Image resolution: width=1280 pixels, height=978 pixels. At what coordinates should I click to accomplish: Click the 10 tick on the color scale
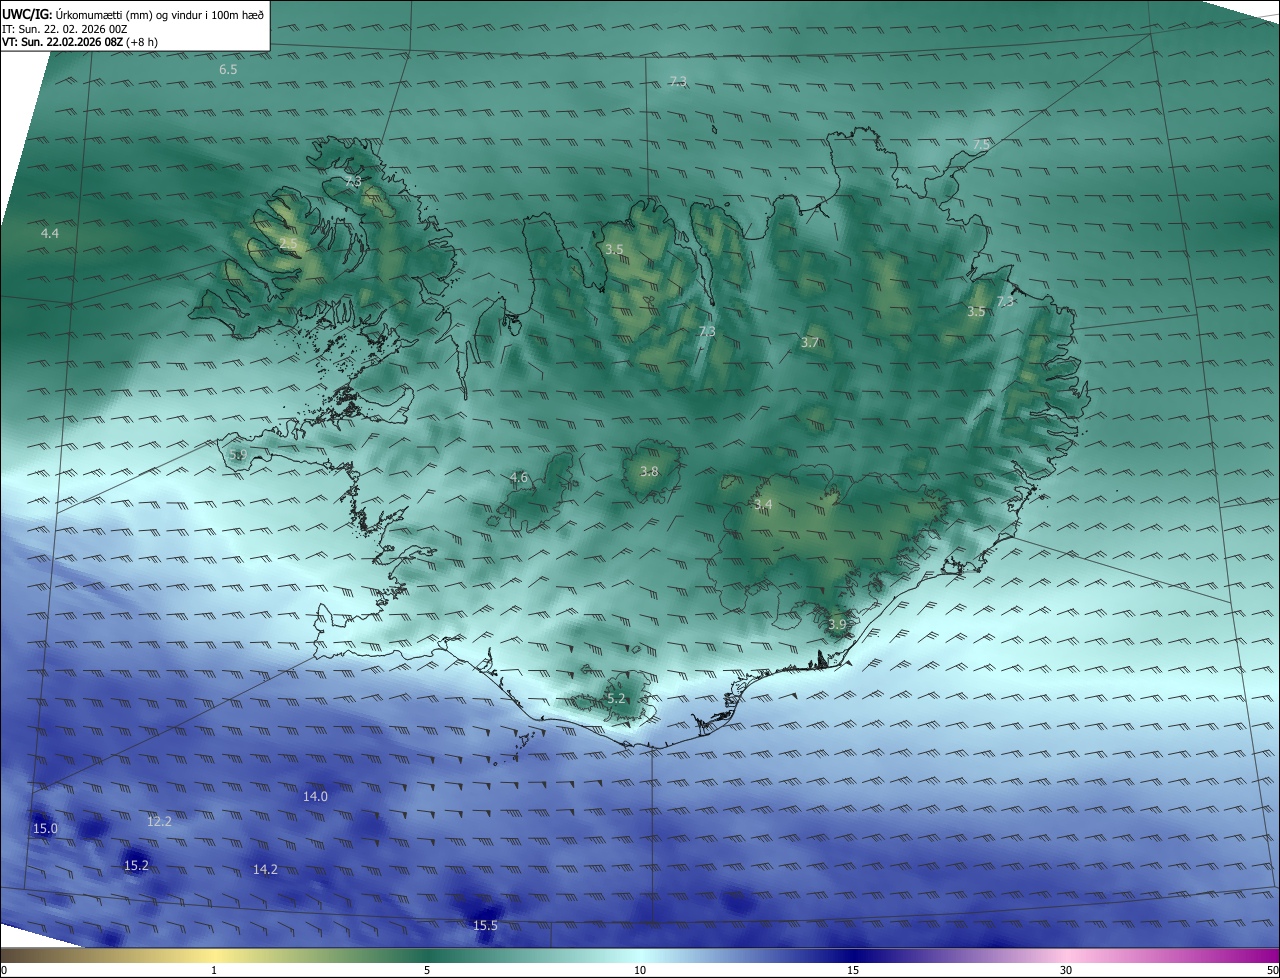[x=640, y=970]
